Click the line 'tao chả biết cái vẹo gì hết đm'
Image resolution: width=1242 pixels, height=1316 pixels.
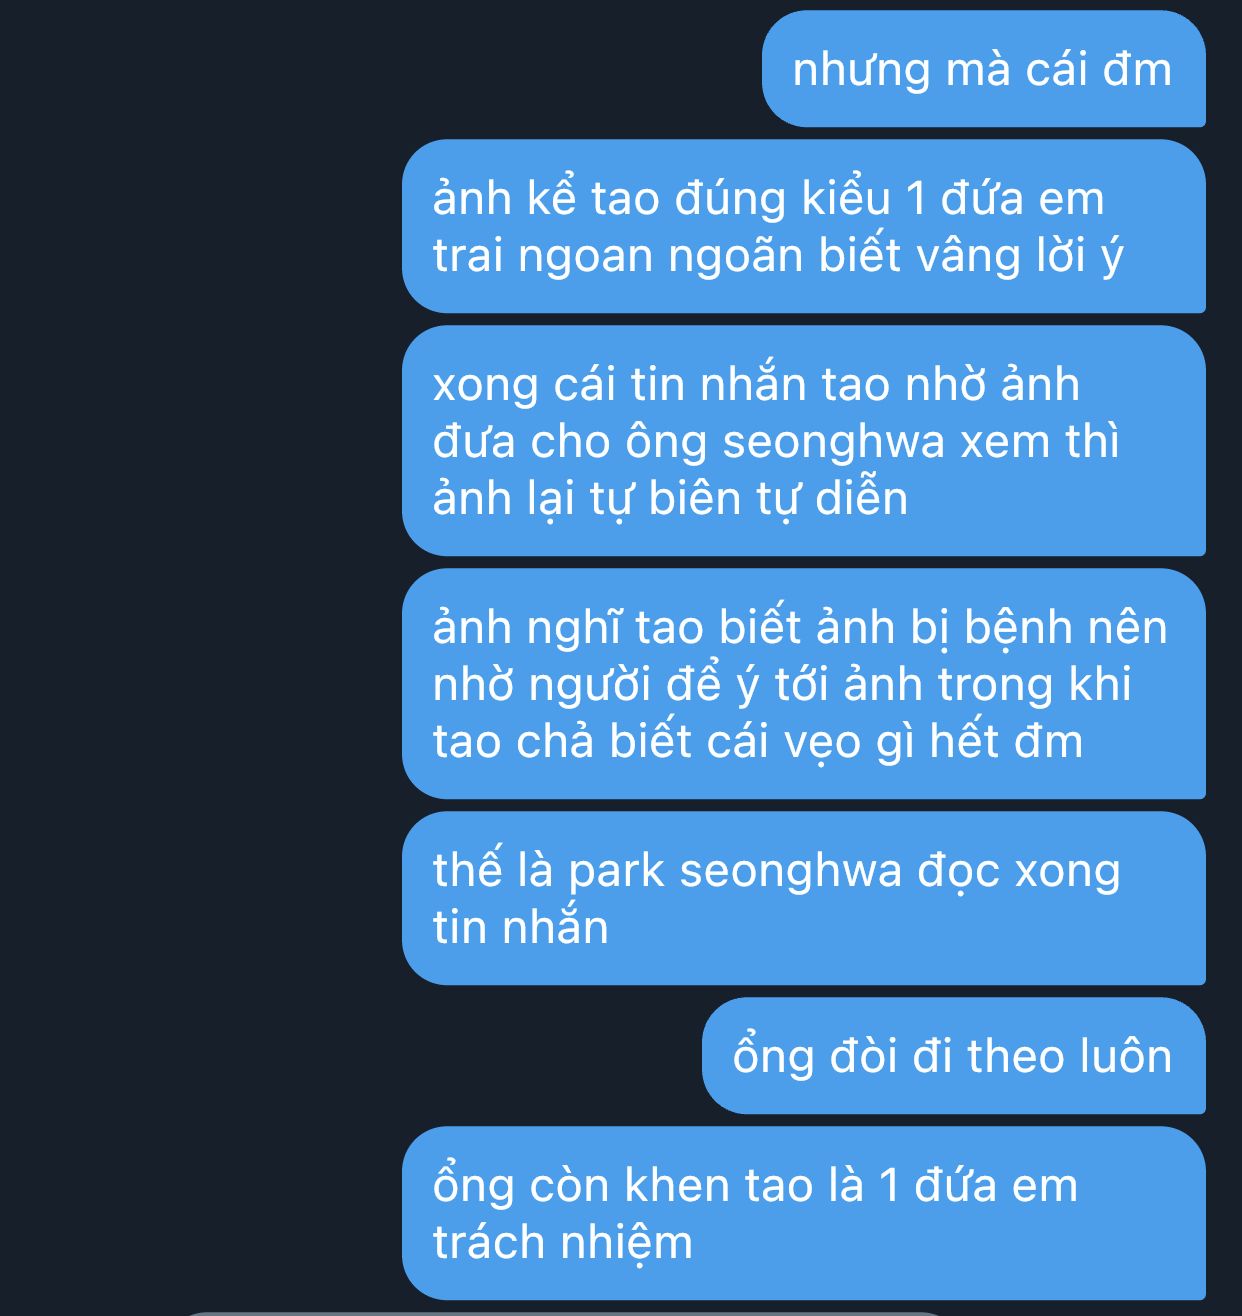pos(758,742)
